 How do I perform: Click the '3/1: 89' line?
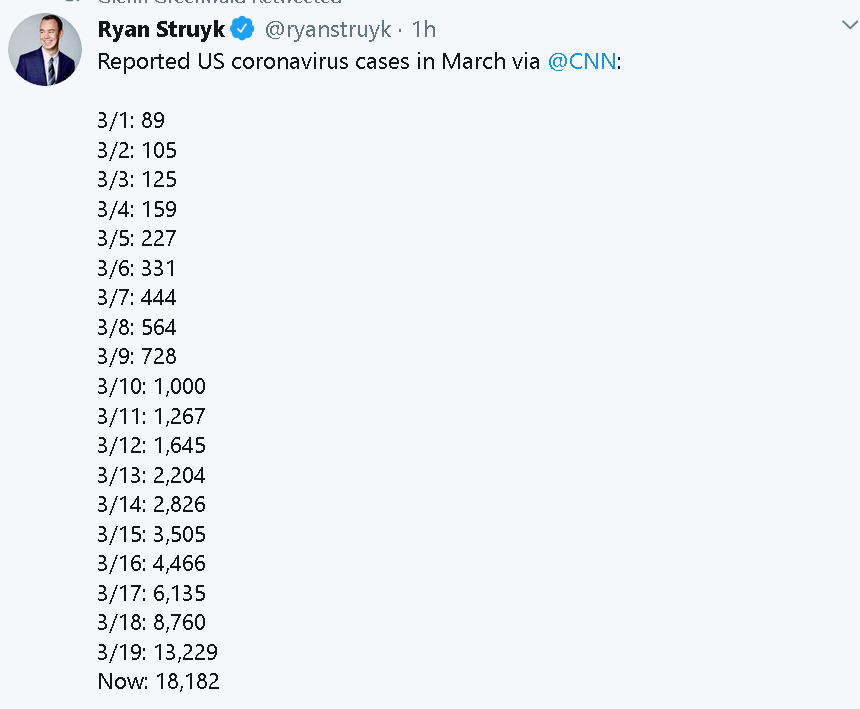(131, 120)
